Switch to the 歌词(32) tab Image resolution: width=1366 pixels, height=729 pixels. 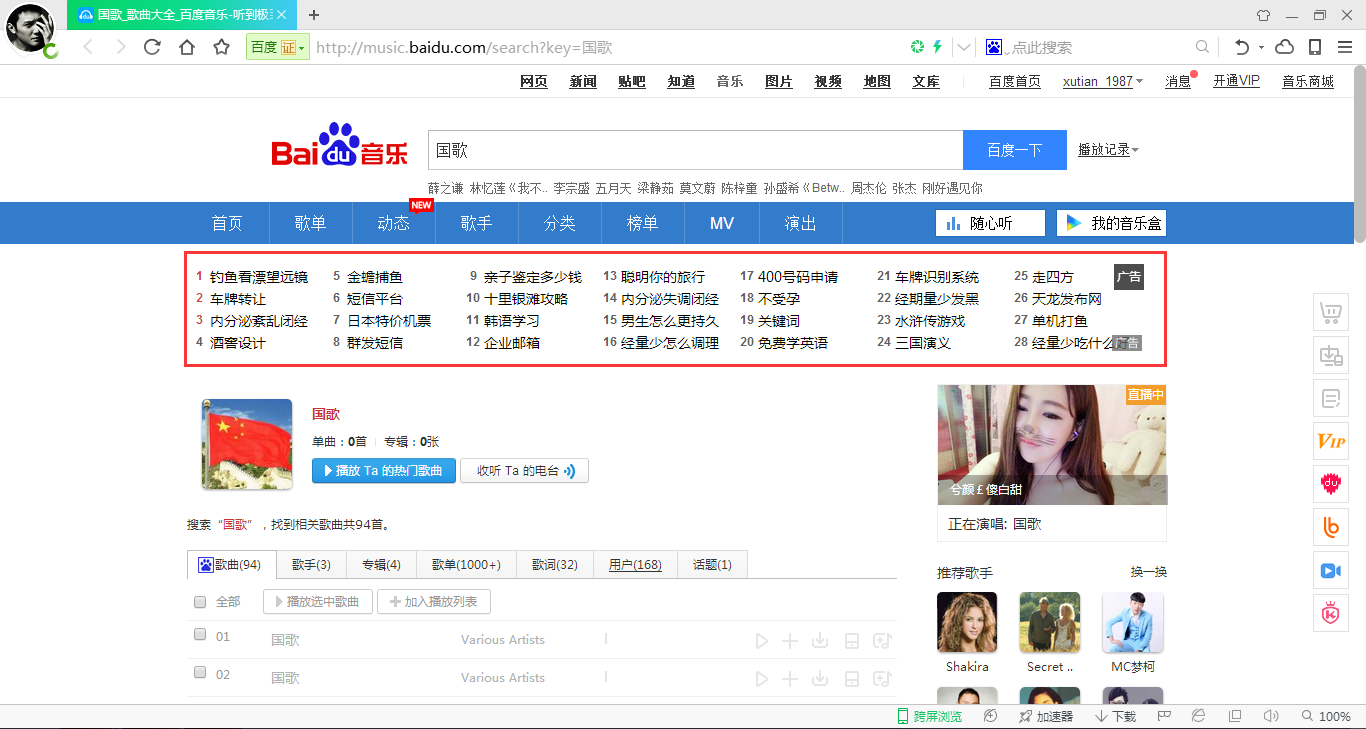click(x=555, y=565)
